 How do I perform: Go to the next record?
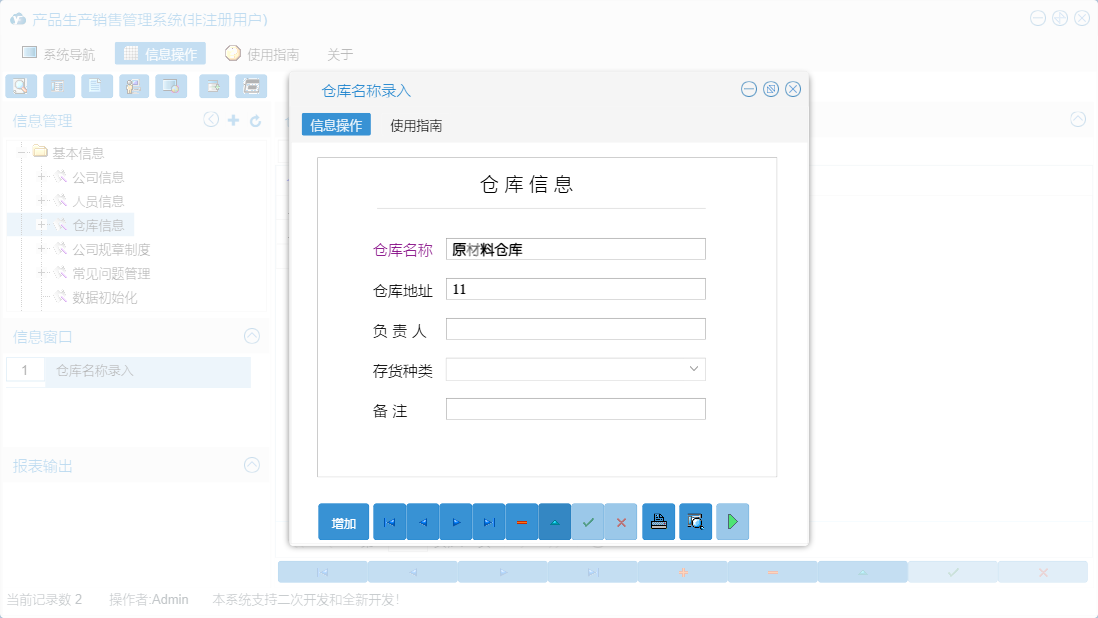click(455, 521)
